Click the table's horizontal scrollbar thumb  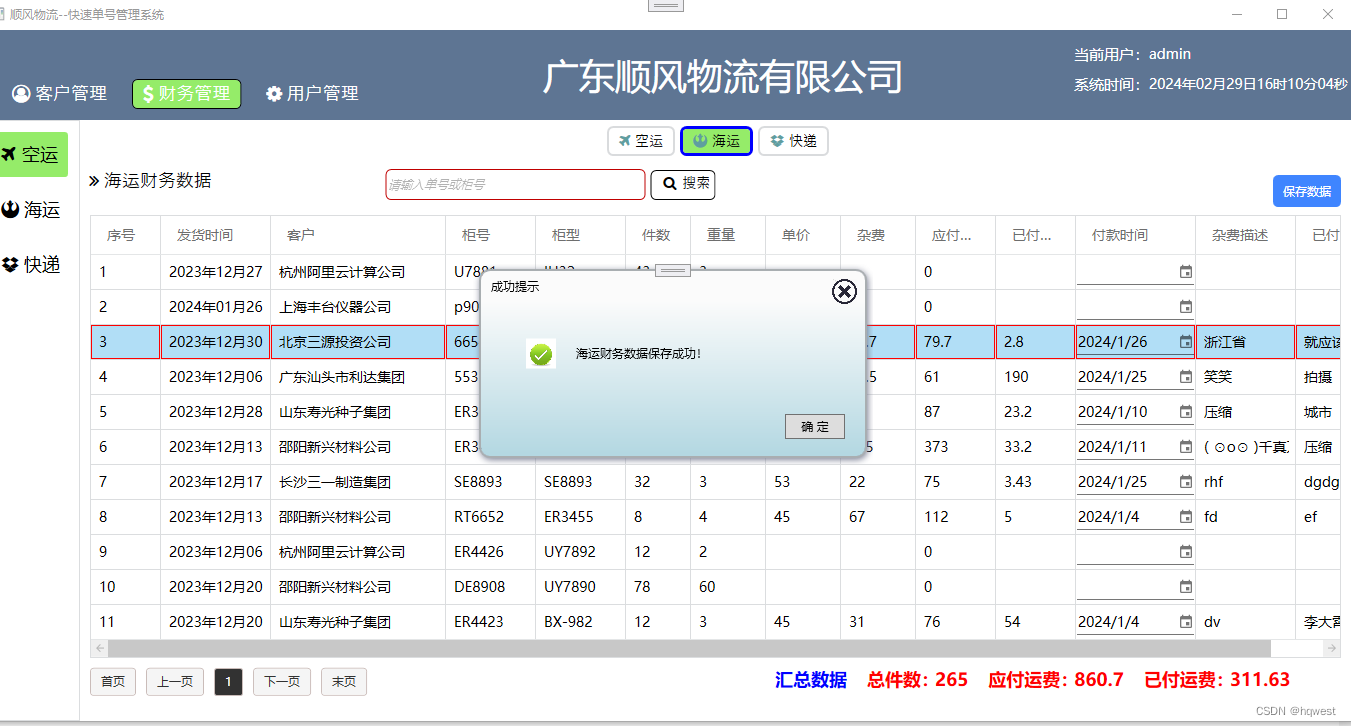point(688,648)
